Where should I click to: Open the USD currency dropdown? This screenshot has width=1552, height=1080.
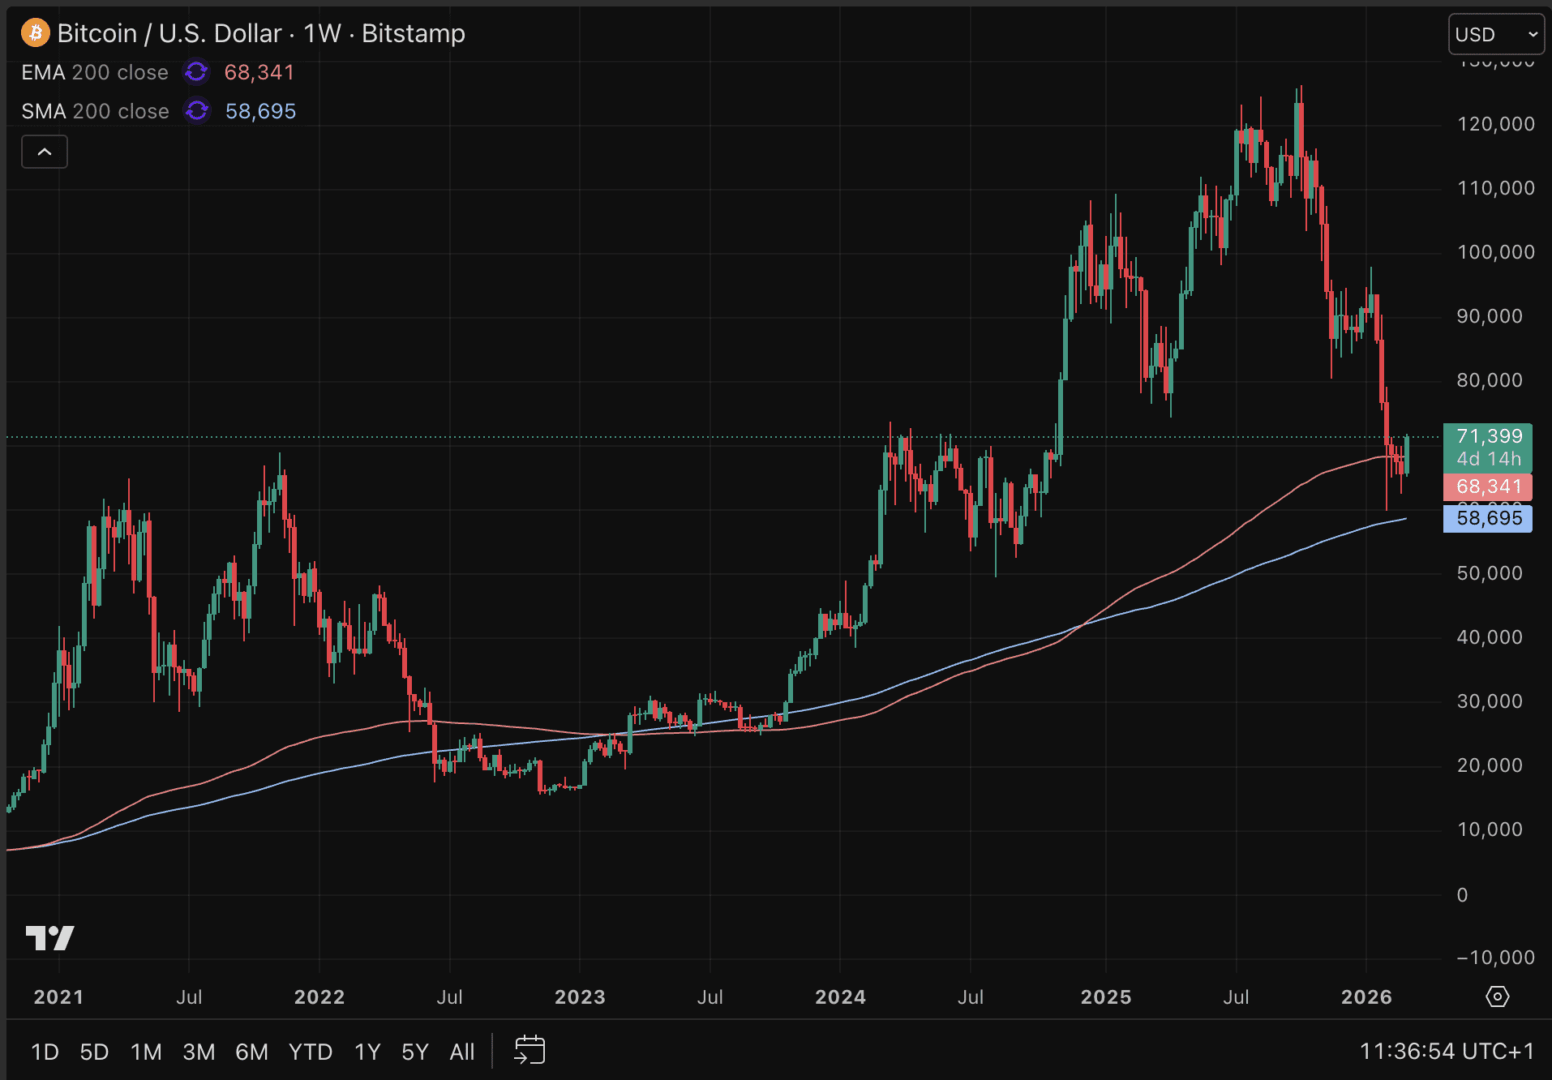1496,34
